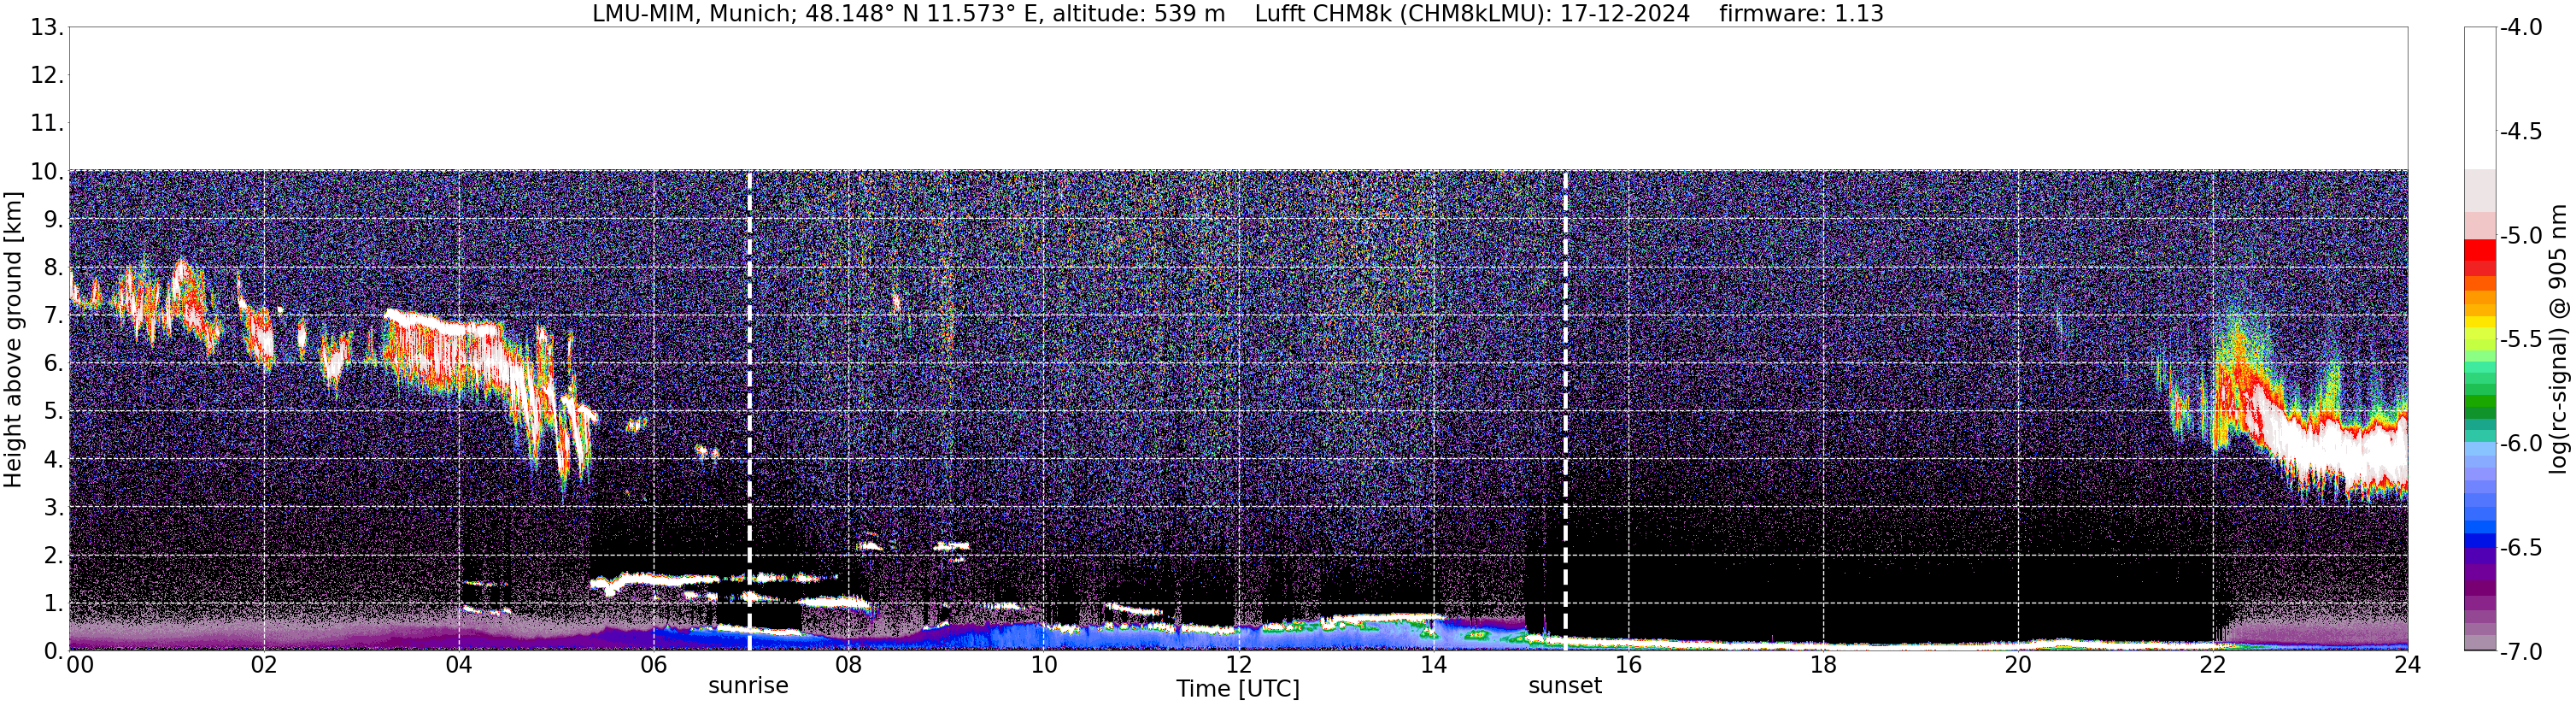Image resolution: width=2576 pixels, height=706 pixels.
Task: Click the colorbar tick label '-5.5'
Action: (2520, 340)
